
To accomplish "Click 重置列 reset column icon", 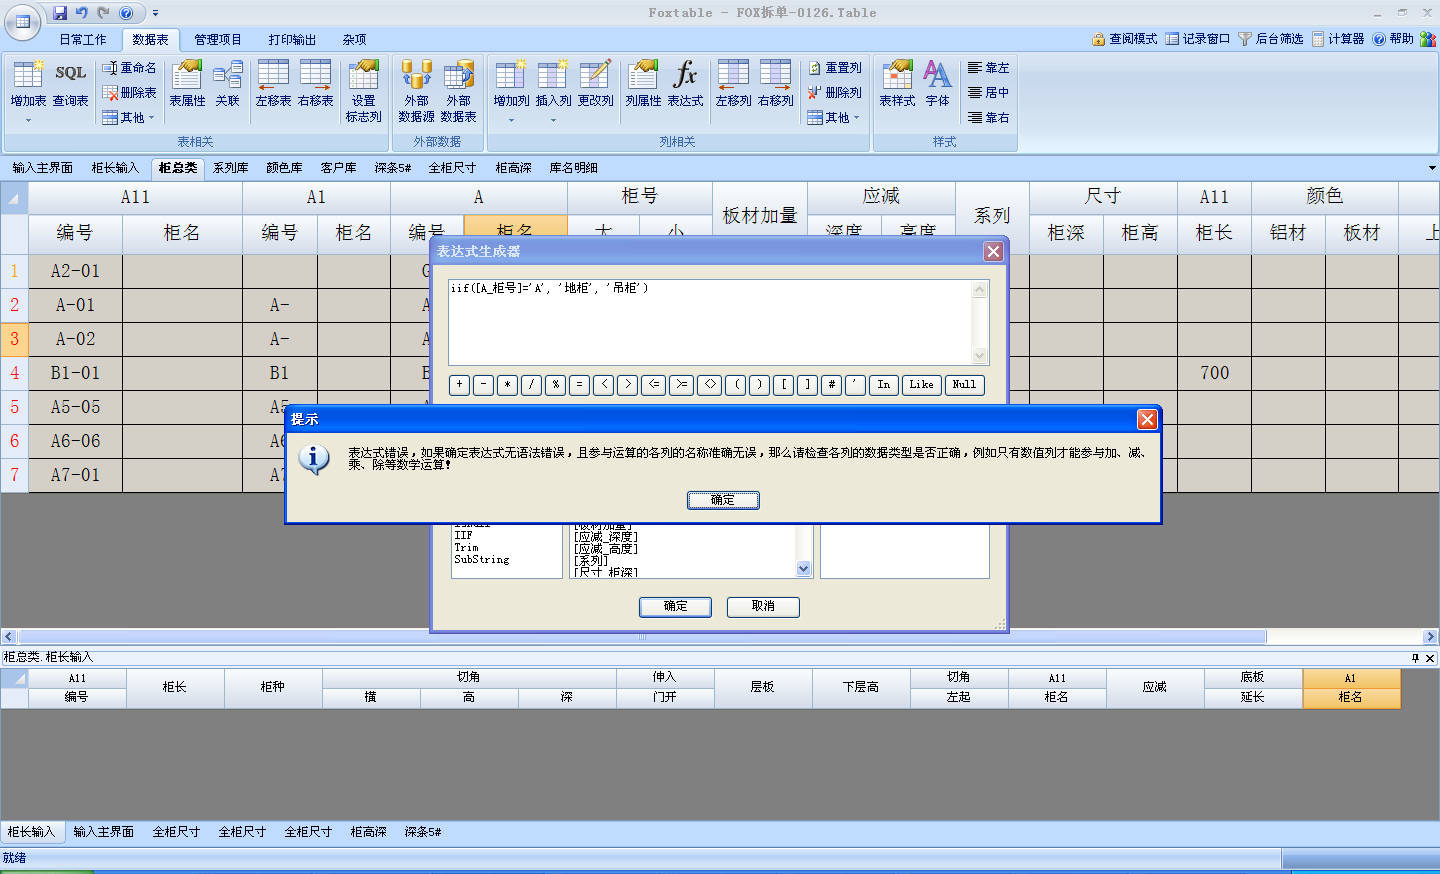I will pos(835,68).
